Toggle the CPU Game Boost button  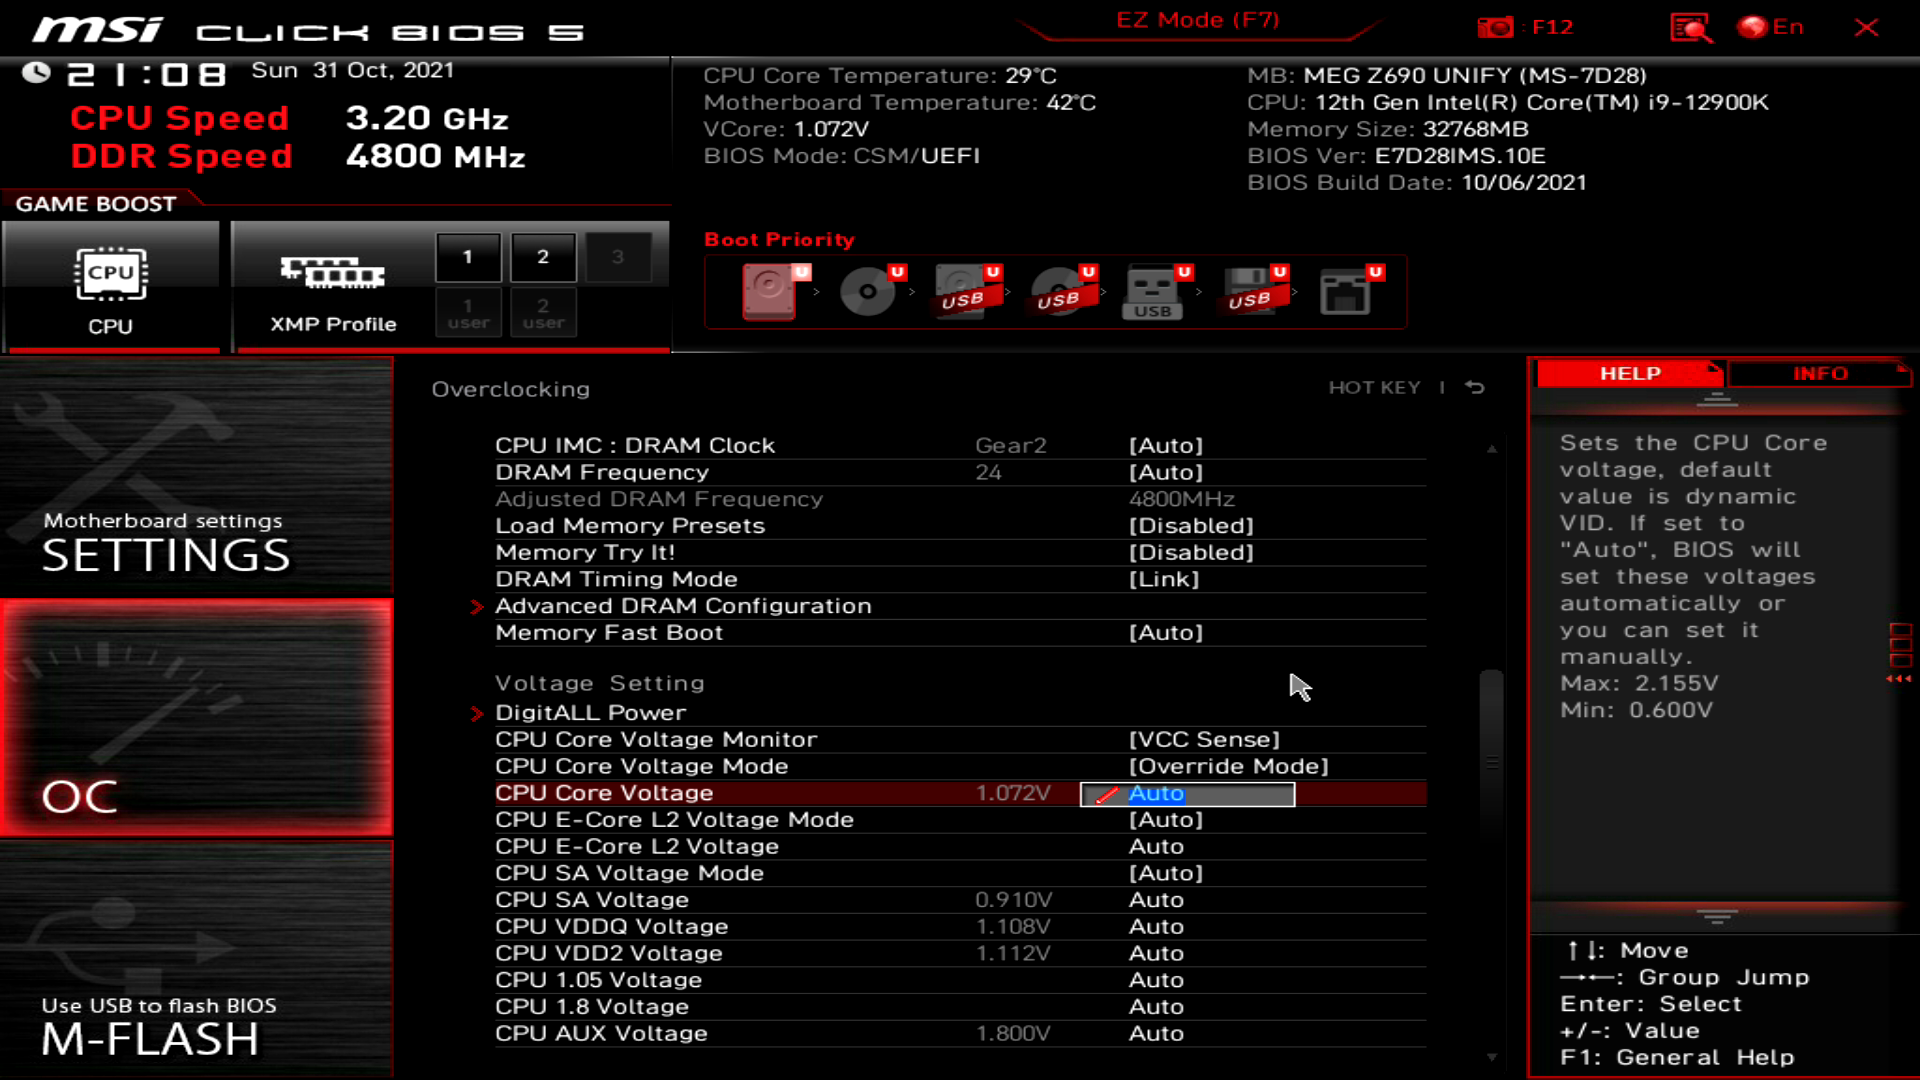[x=111, y=288]
